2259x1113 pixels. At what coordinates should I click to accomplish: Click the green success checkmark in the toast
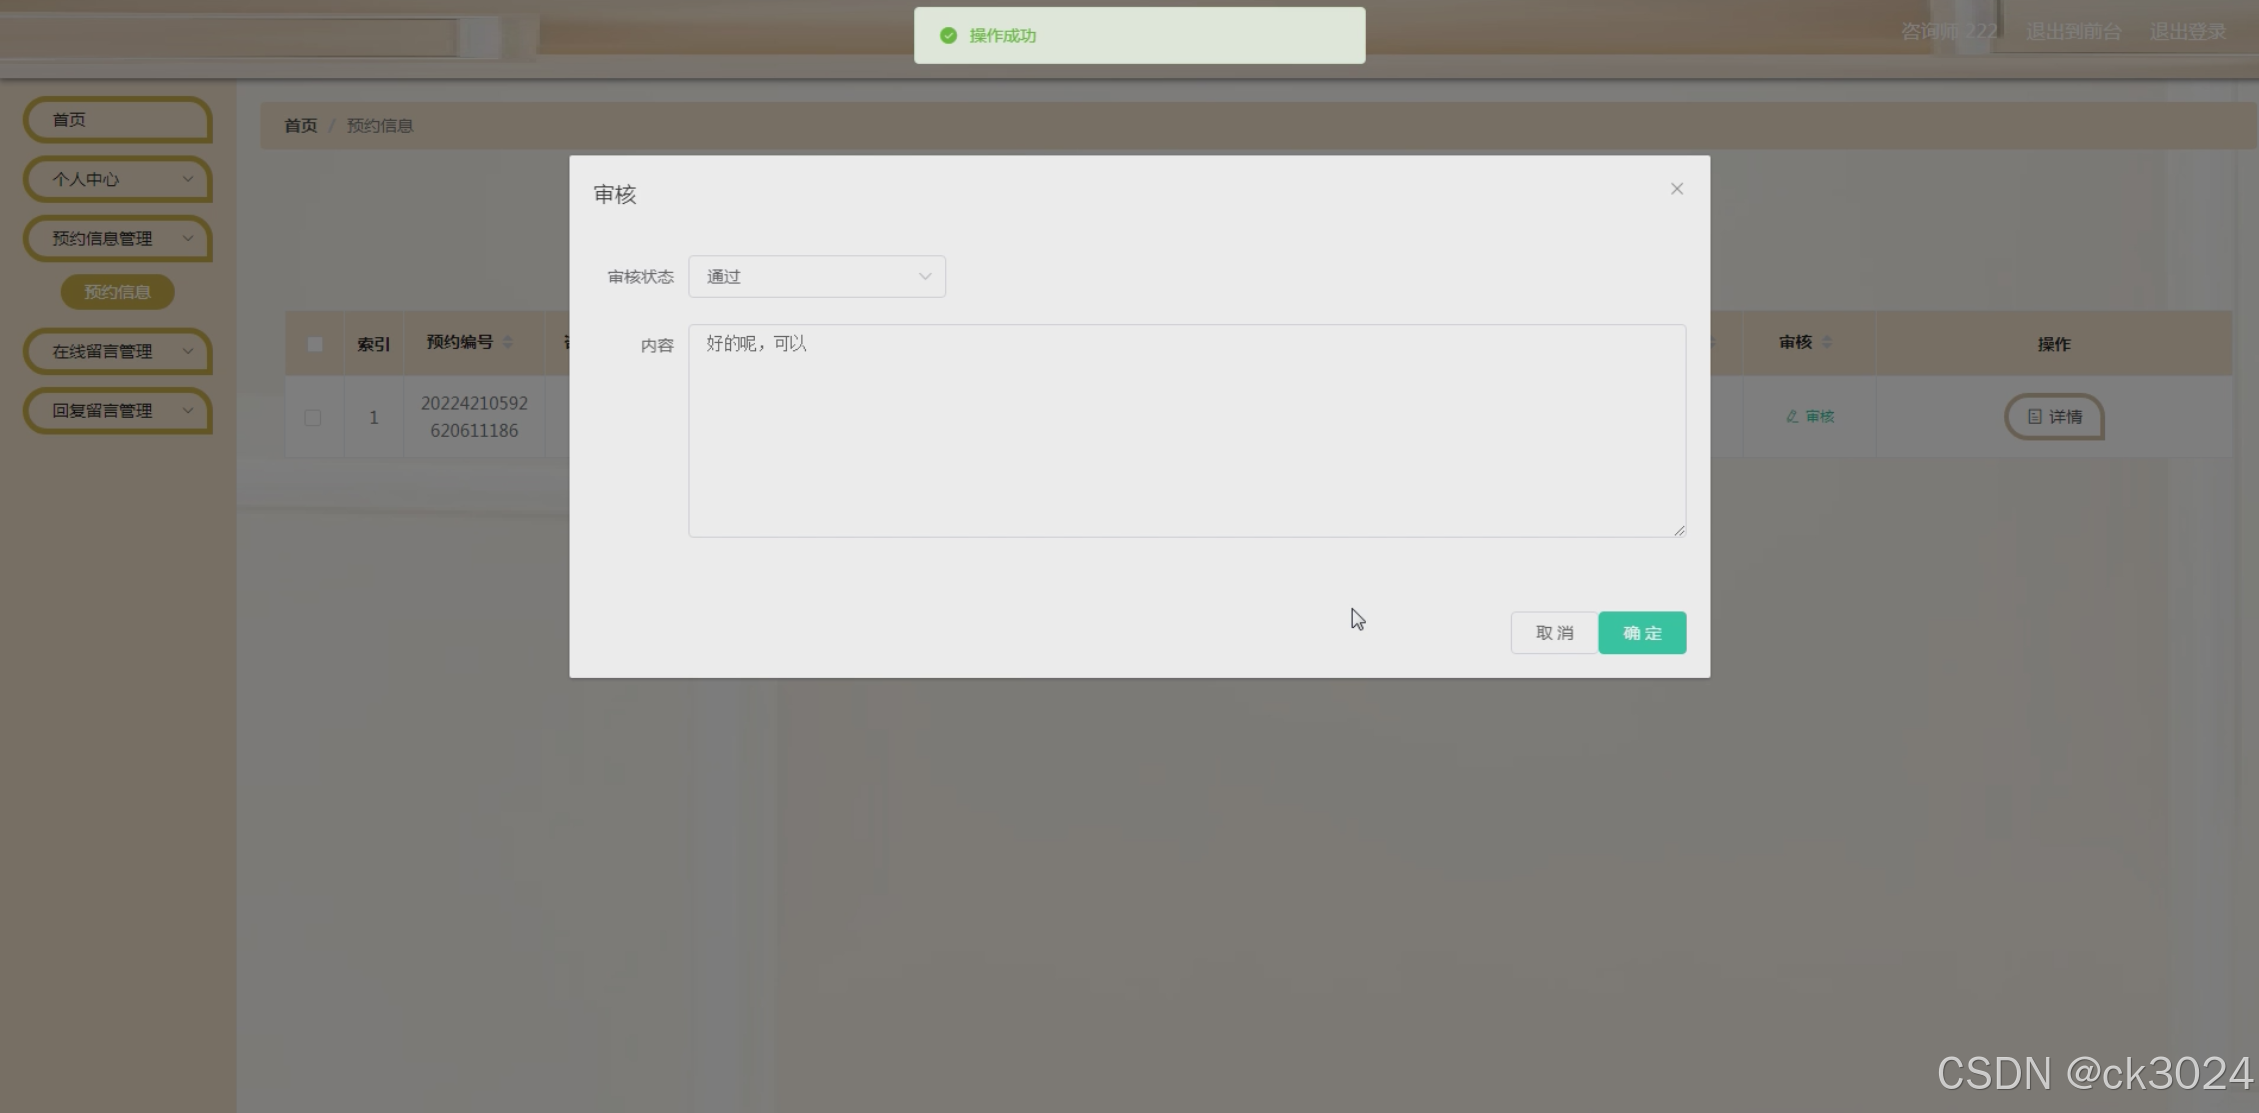pos(948,34)
